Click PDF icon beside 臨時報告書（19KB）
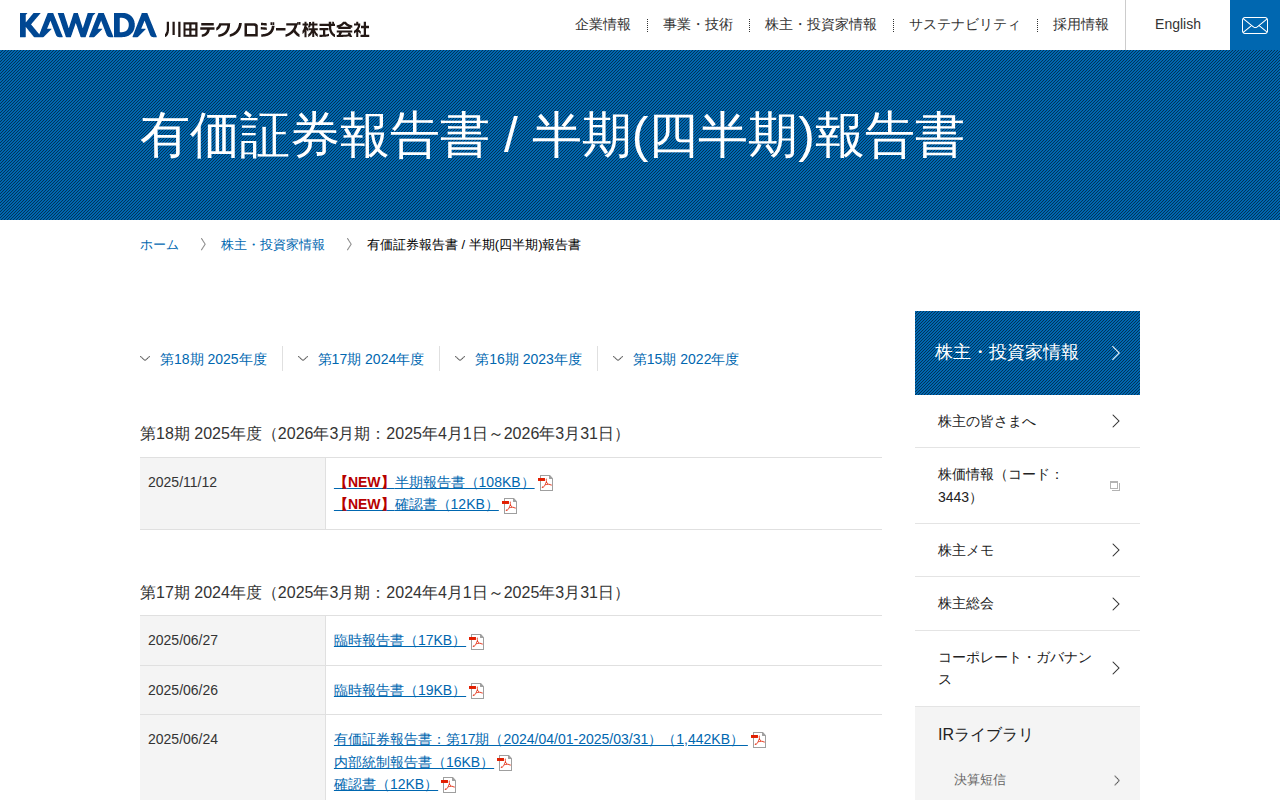 pos(476,691)
